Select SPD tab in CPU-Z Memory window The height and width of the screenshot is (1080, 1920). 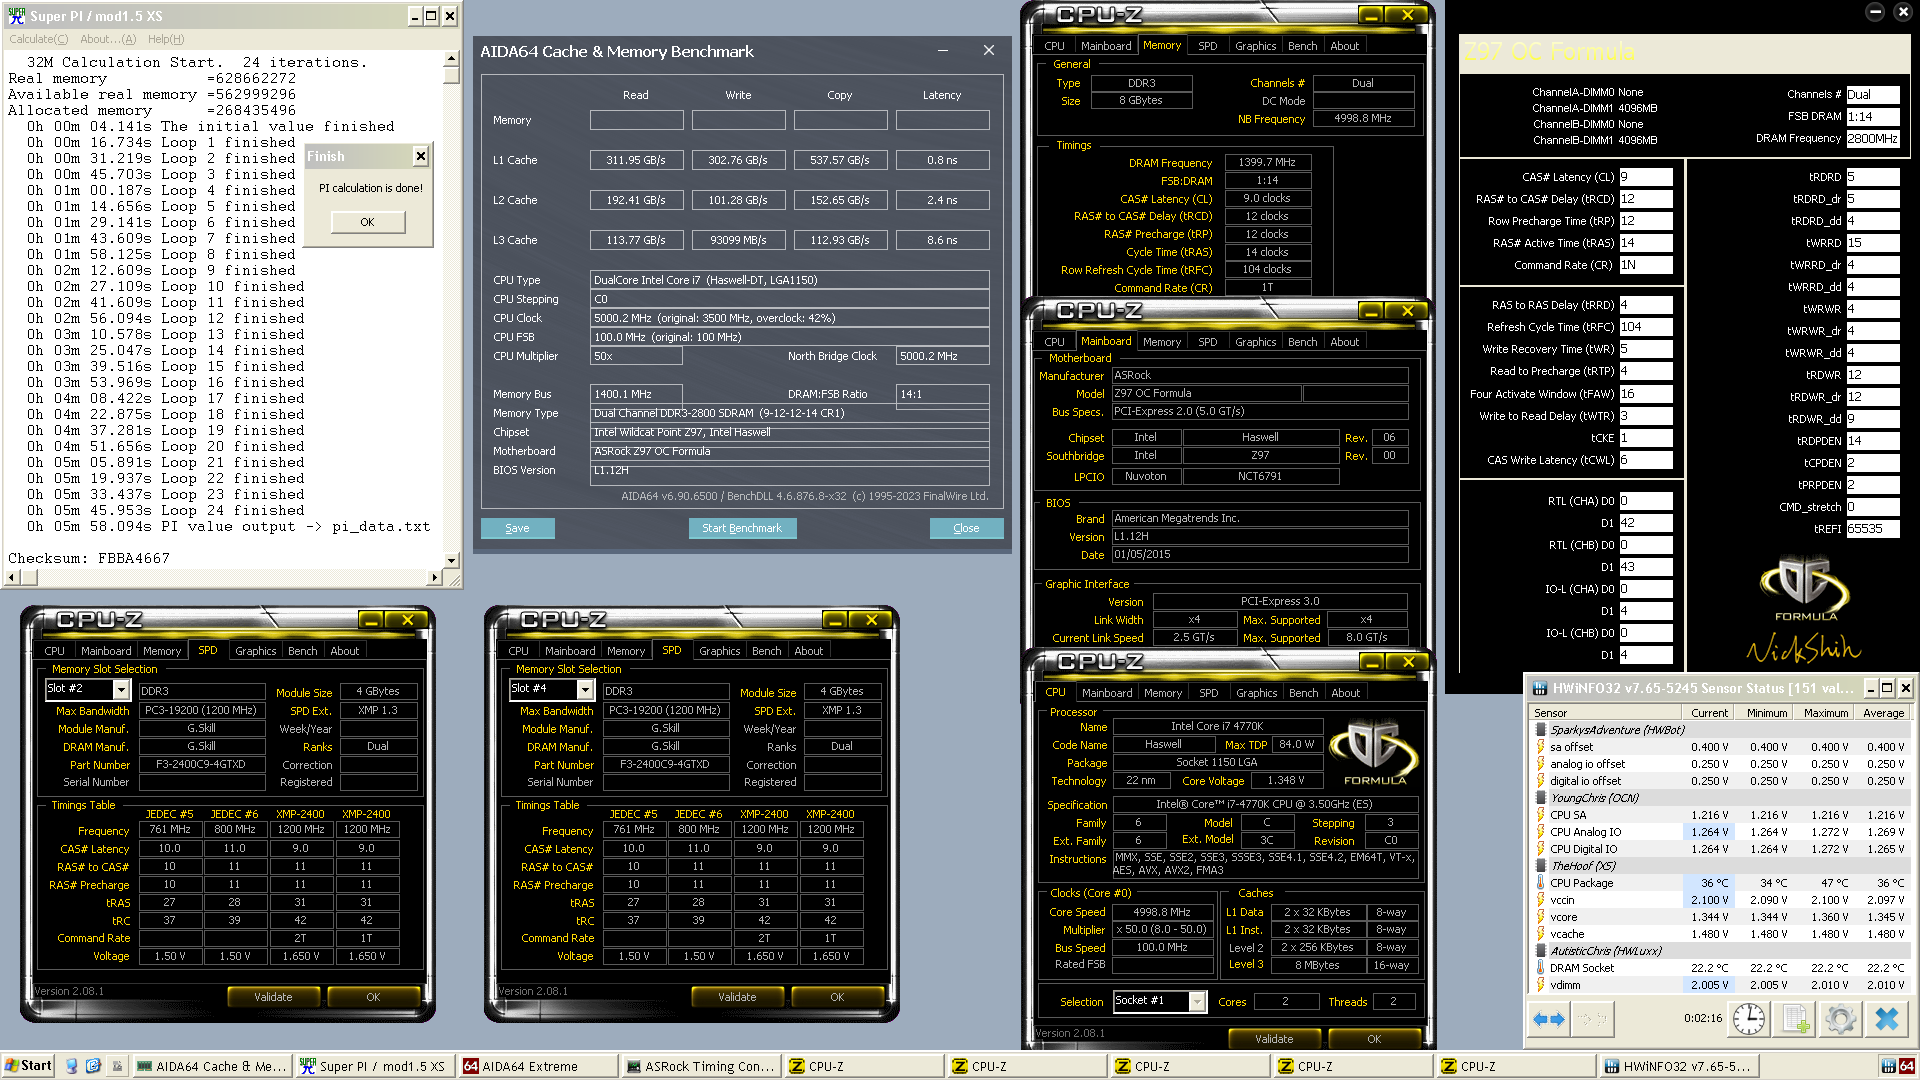point(1208,46)
